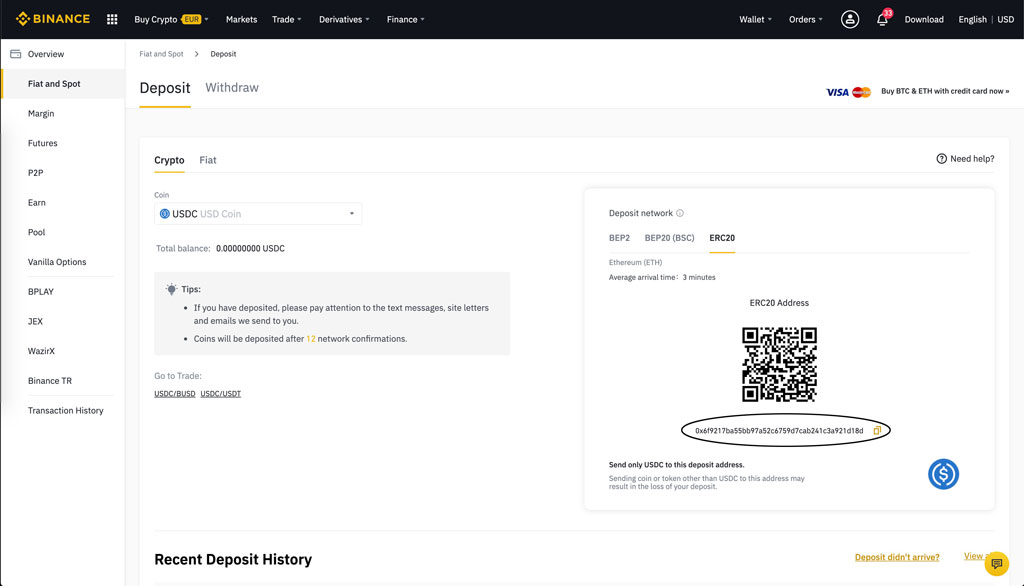Click the Download link
The height and width of the screenshot is (586, 1024).
coord(923,20)
